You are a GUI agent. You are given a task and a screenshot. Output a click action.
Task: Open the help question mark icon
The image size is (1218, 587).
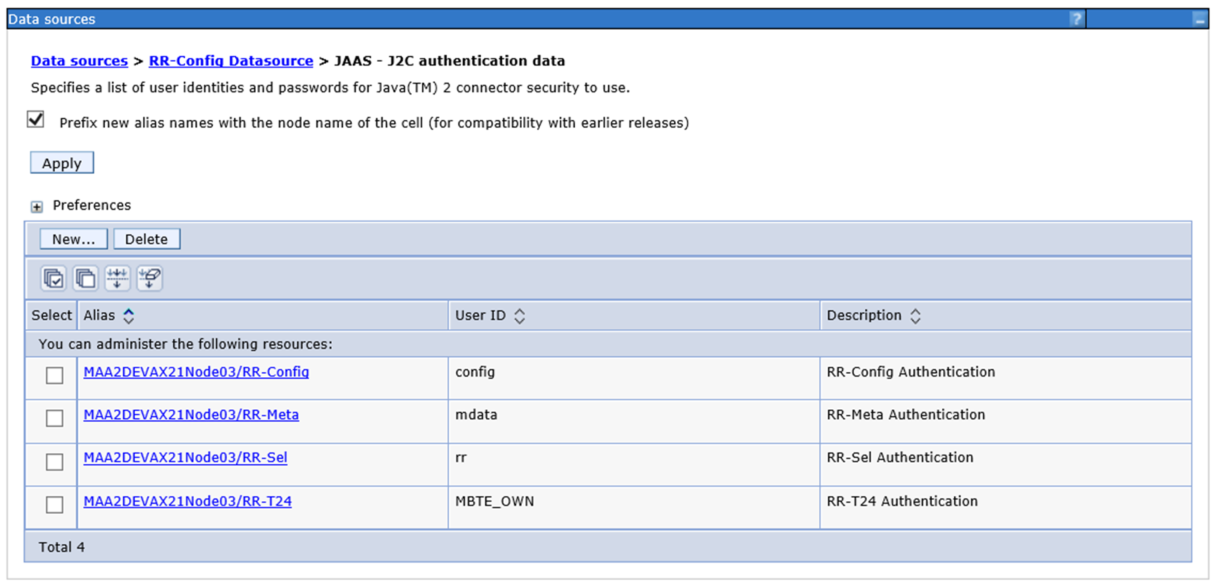point(1076,19)
